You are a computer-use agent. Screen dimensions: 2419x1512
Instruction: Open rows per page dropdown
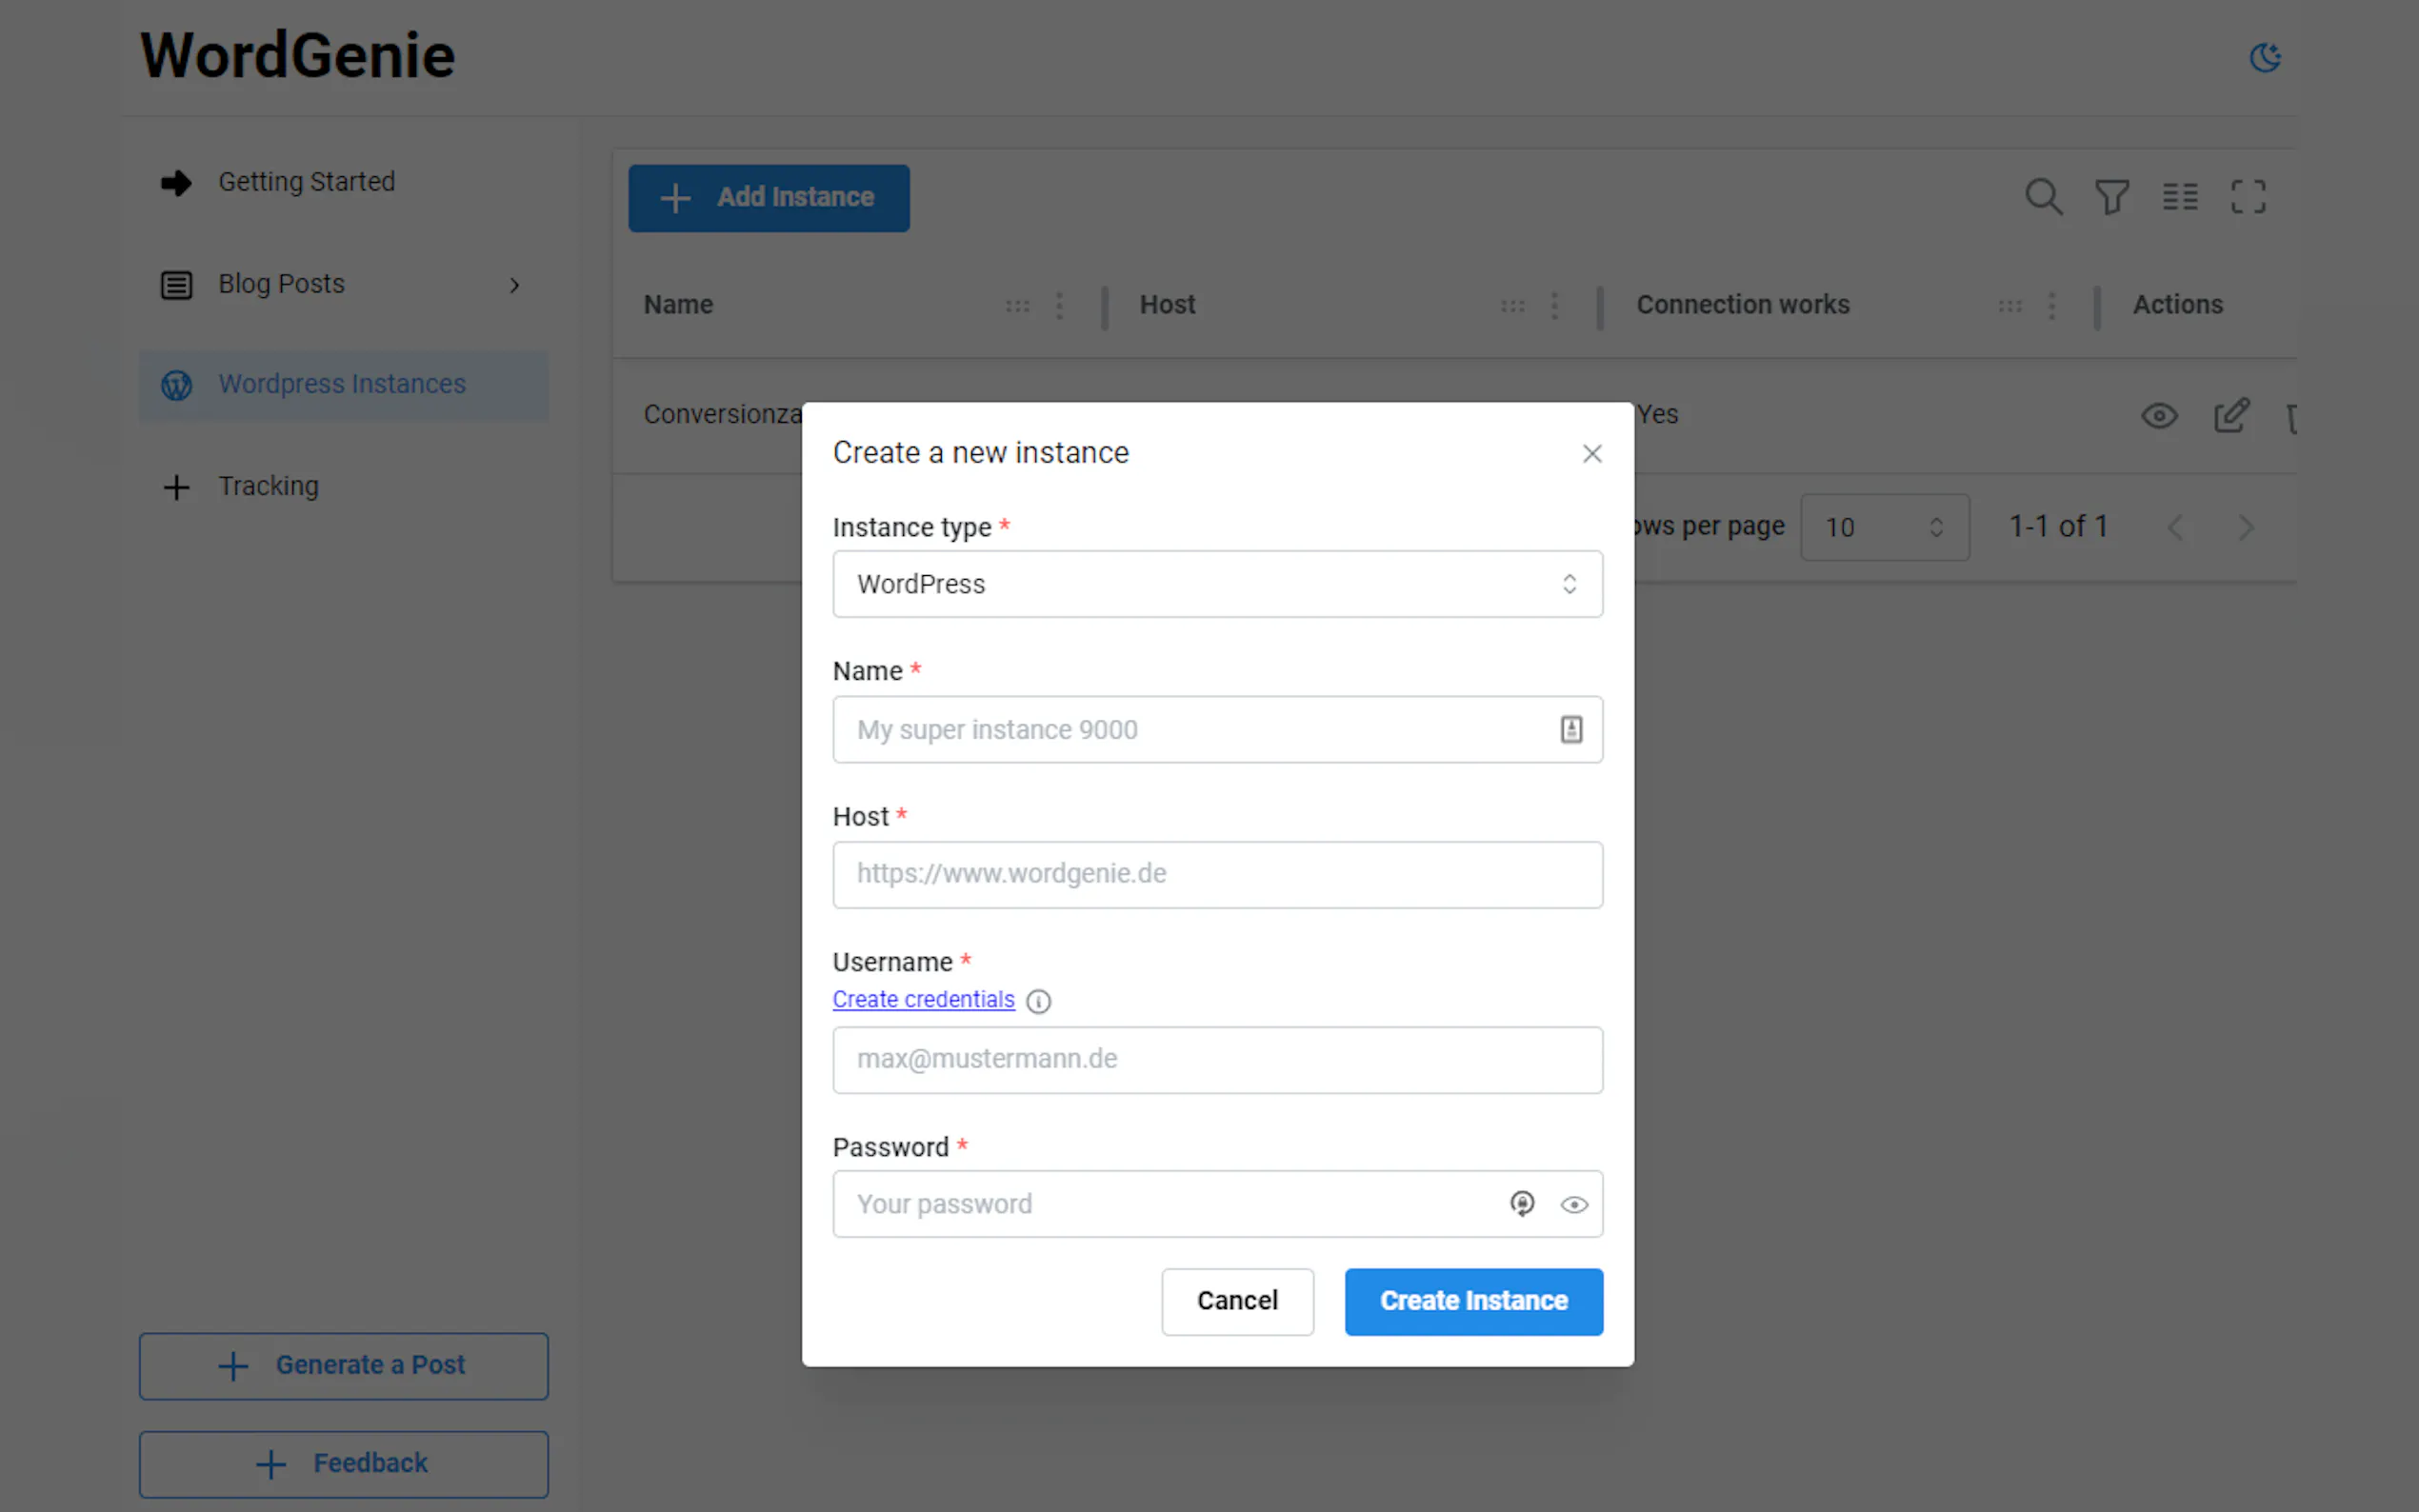(1884, 527)
